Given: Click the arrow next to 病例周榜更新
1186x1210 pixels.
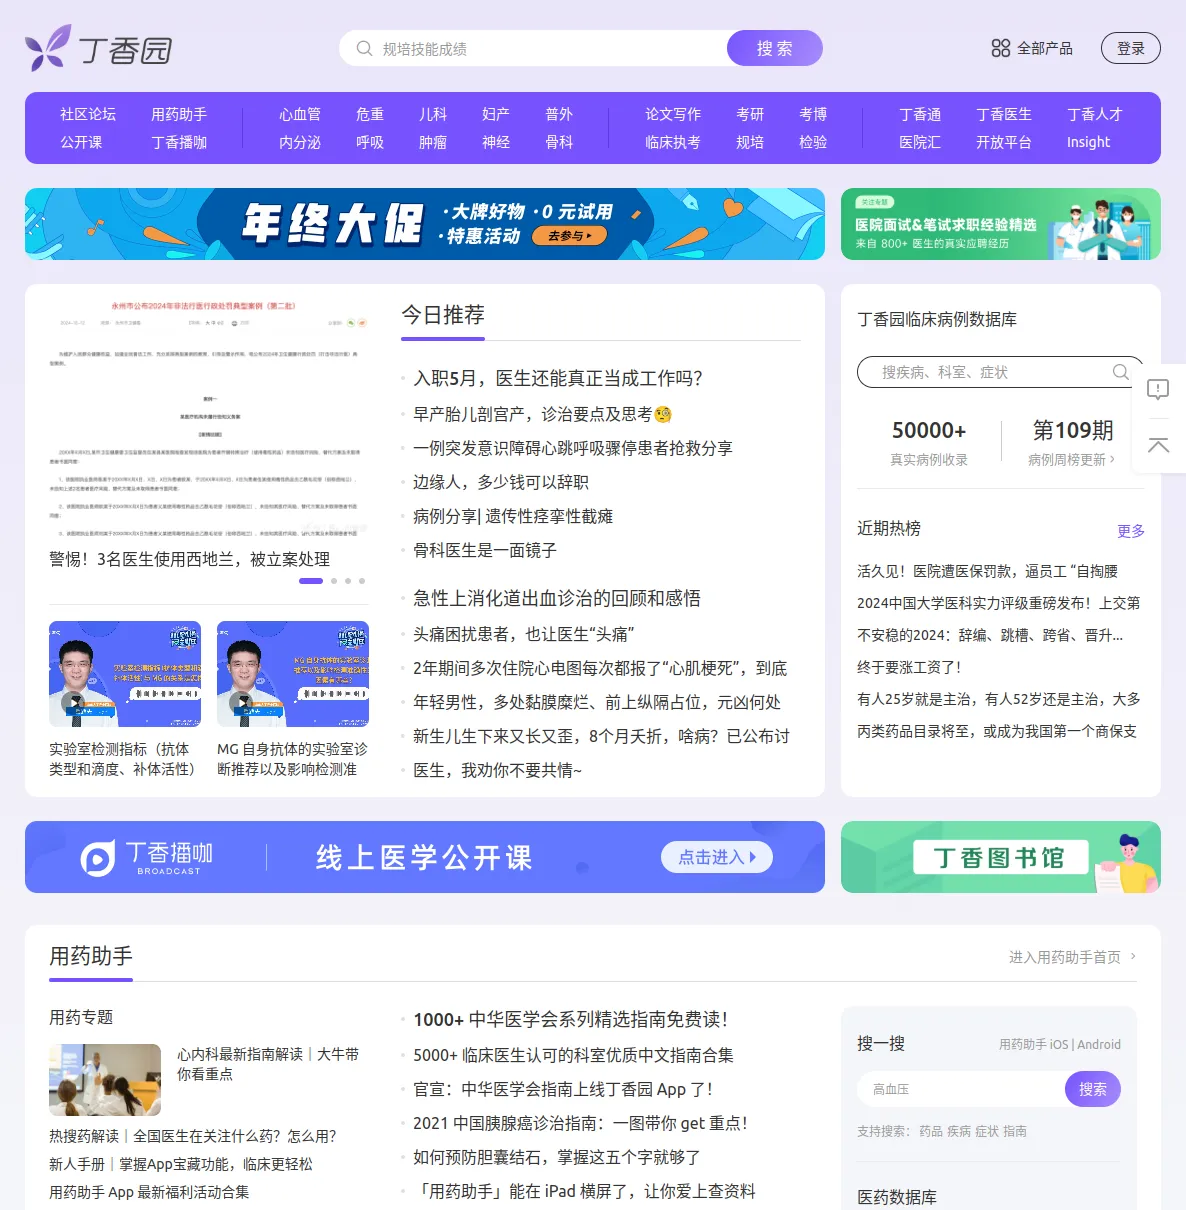Looking at the screenshot, I should [x=1112, y=459].
